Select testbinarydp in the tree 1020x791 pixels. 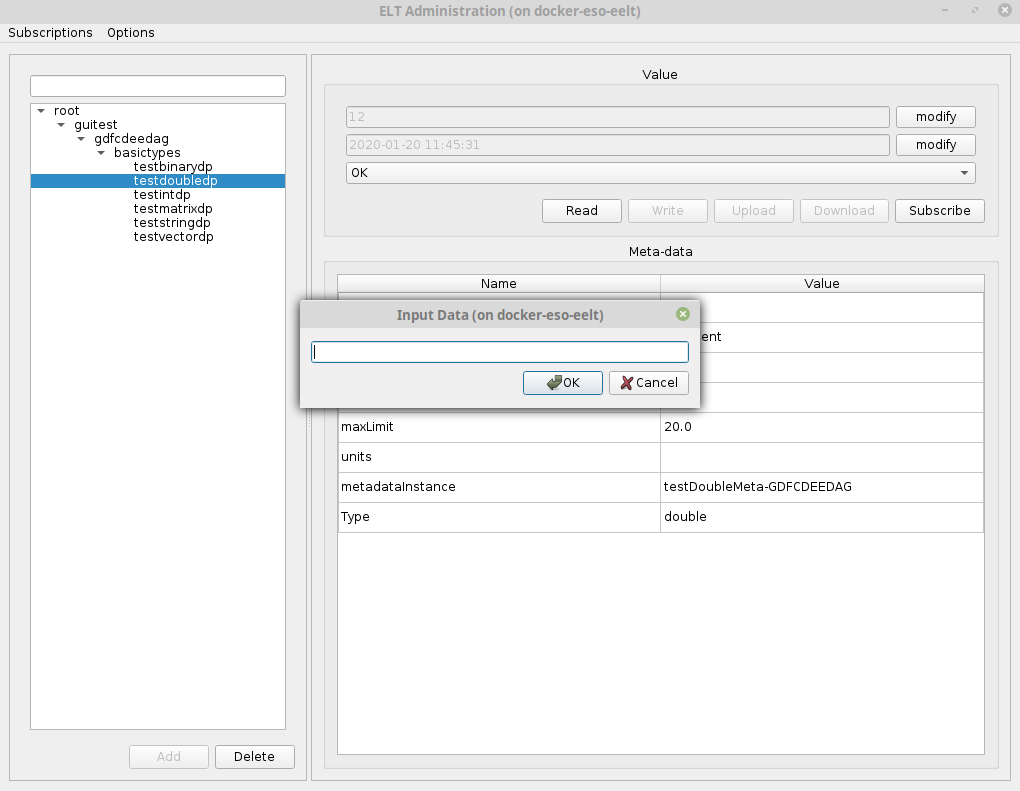[173, 167]
